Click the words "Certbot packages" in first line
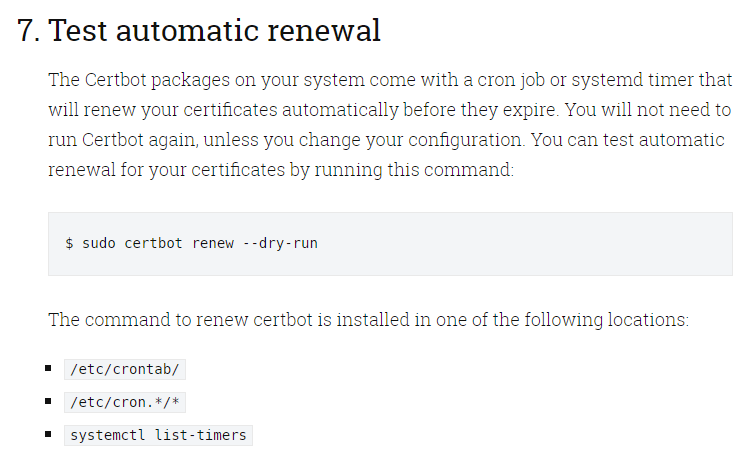Viewport: 752px width, 463px height. [157, 80]
